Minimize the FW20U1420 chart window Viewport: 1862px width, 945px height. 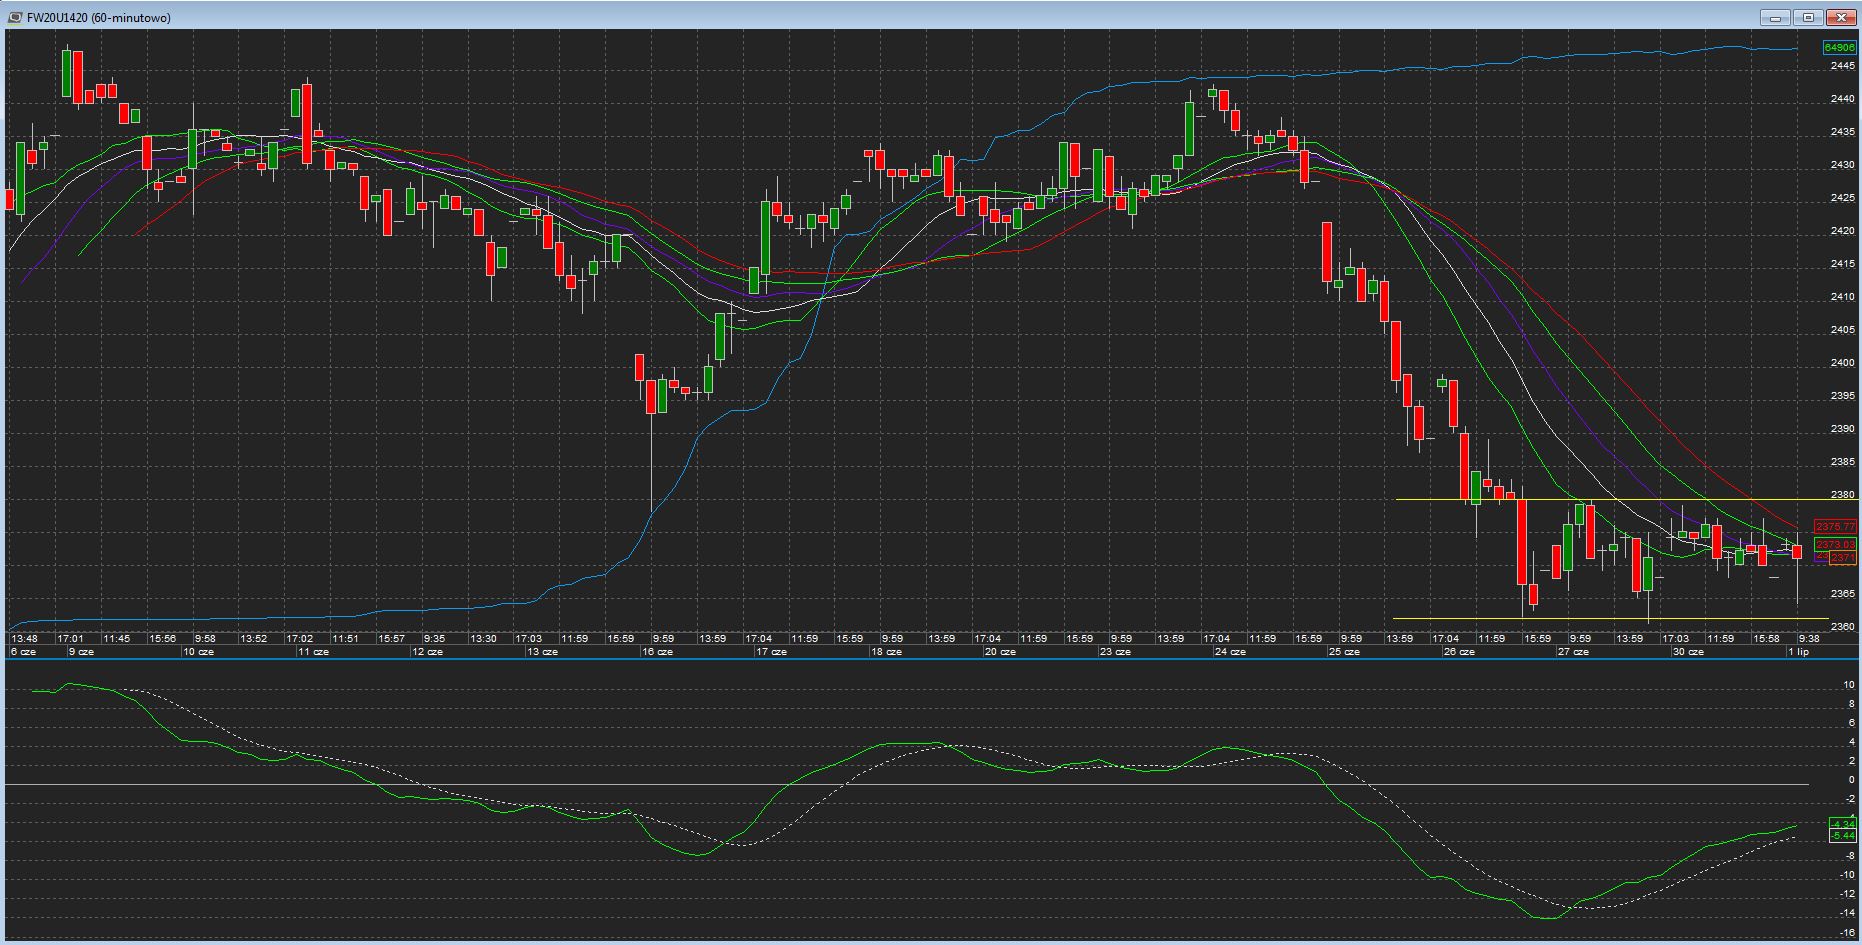[x=1776, y=17]
